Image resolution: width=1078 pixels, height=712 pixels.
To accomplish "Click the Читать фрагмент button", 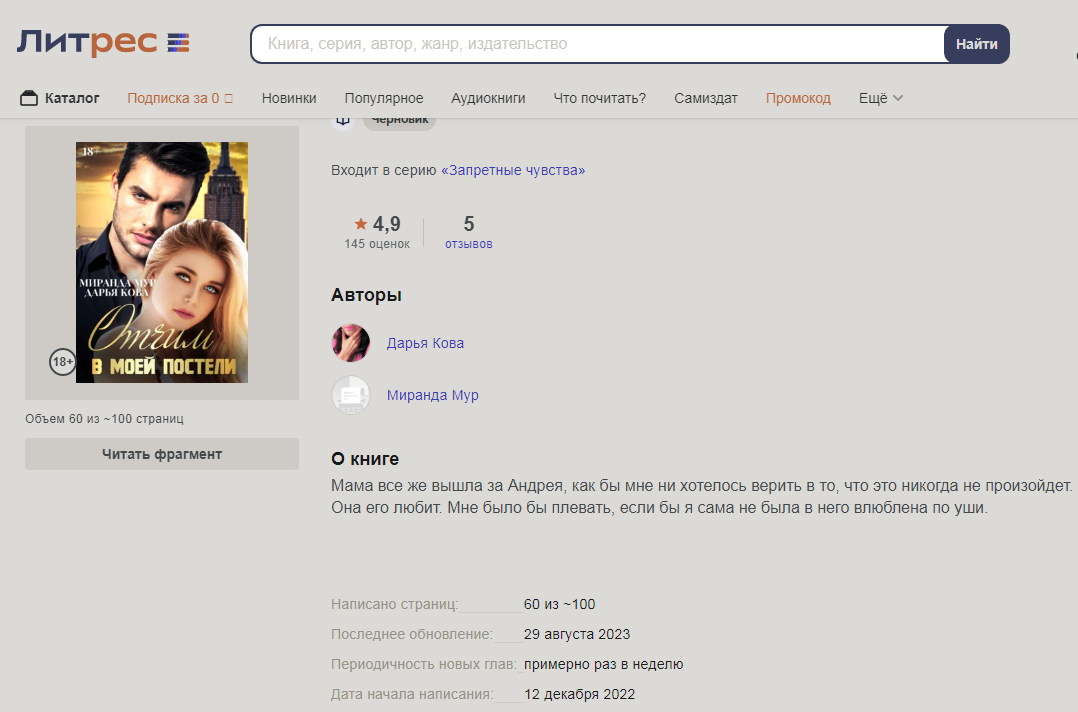I will pos(162,454).
